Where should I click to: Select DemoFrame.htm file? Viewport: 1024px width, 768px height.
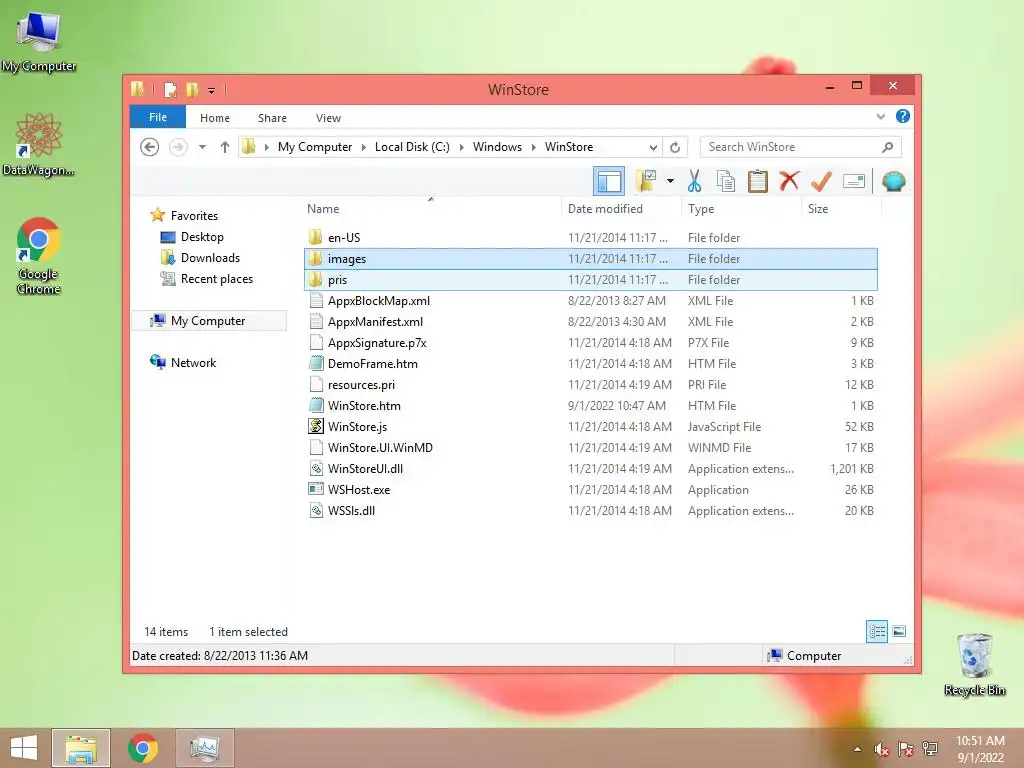pyautogui.click(x=590, y=363)
